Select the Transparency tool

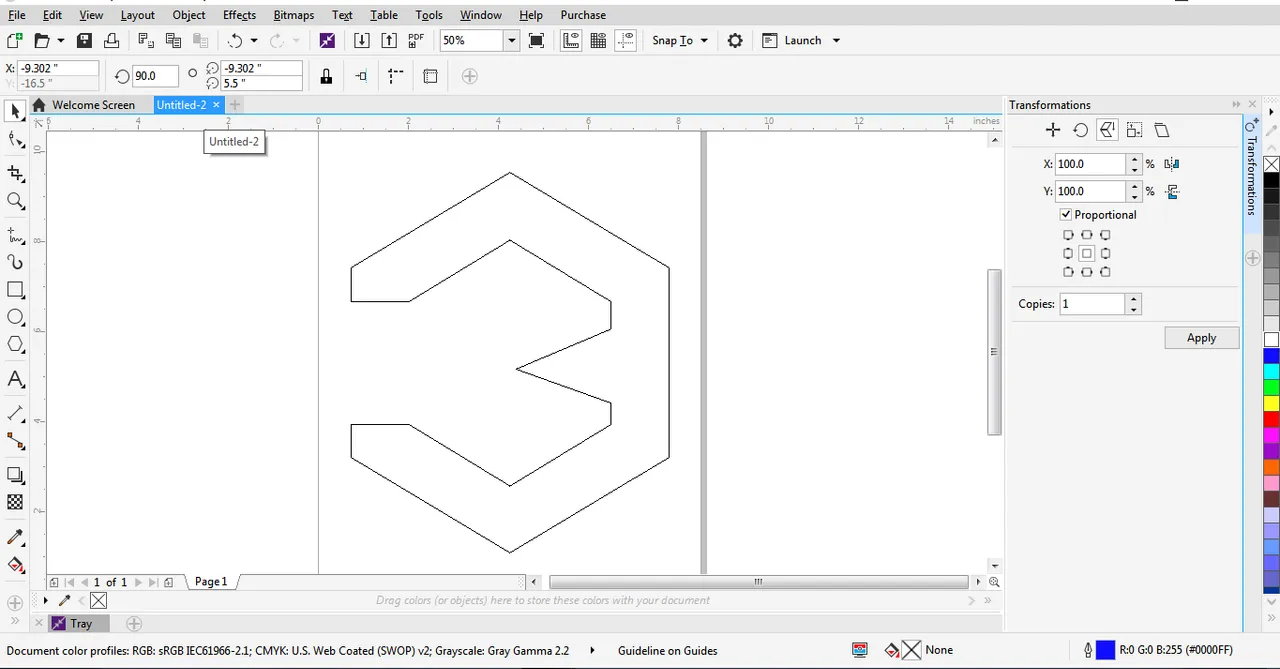coord(15,502)
